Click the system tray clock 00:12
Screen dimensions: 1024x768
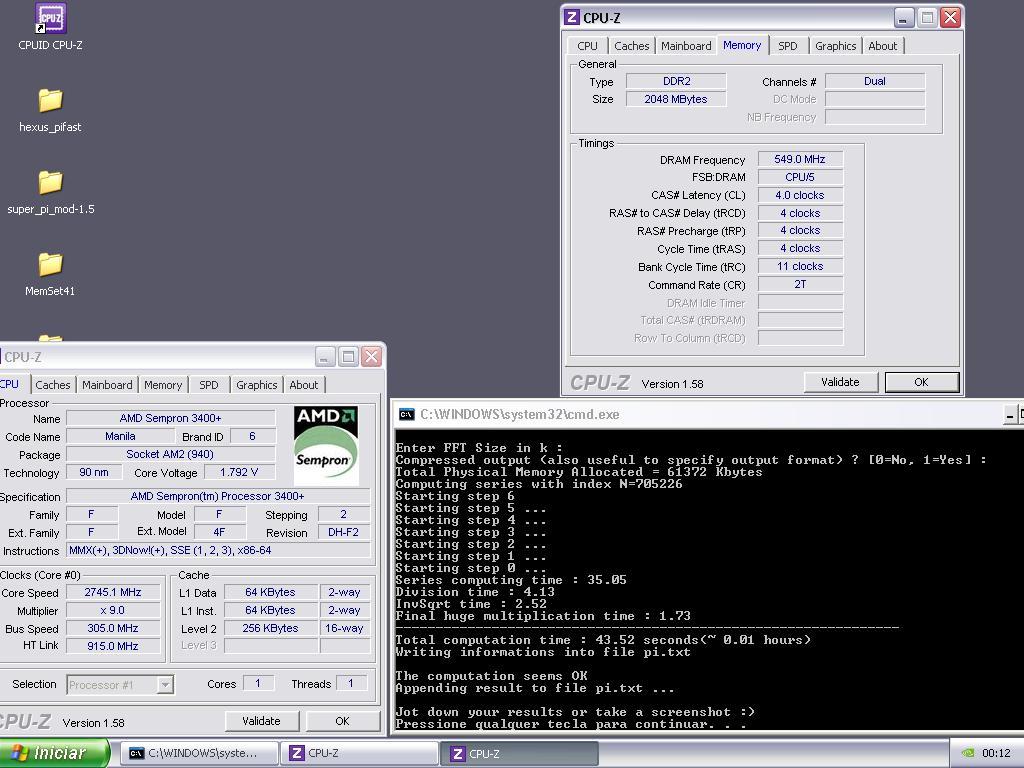[x=996, y=753]
